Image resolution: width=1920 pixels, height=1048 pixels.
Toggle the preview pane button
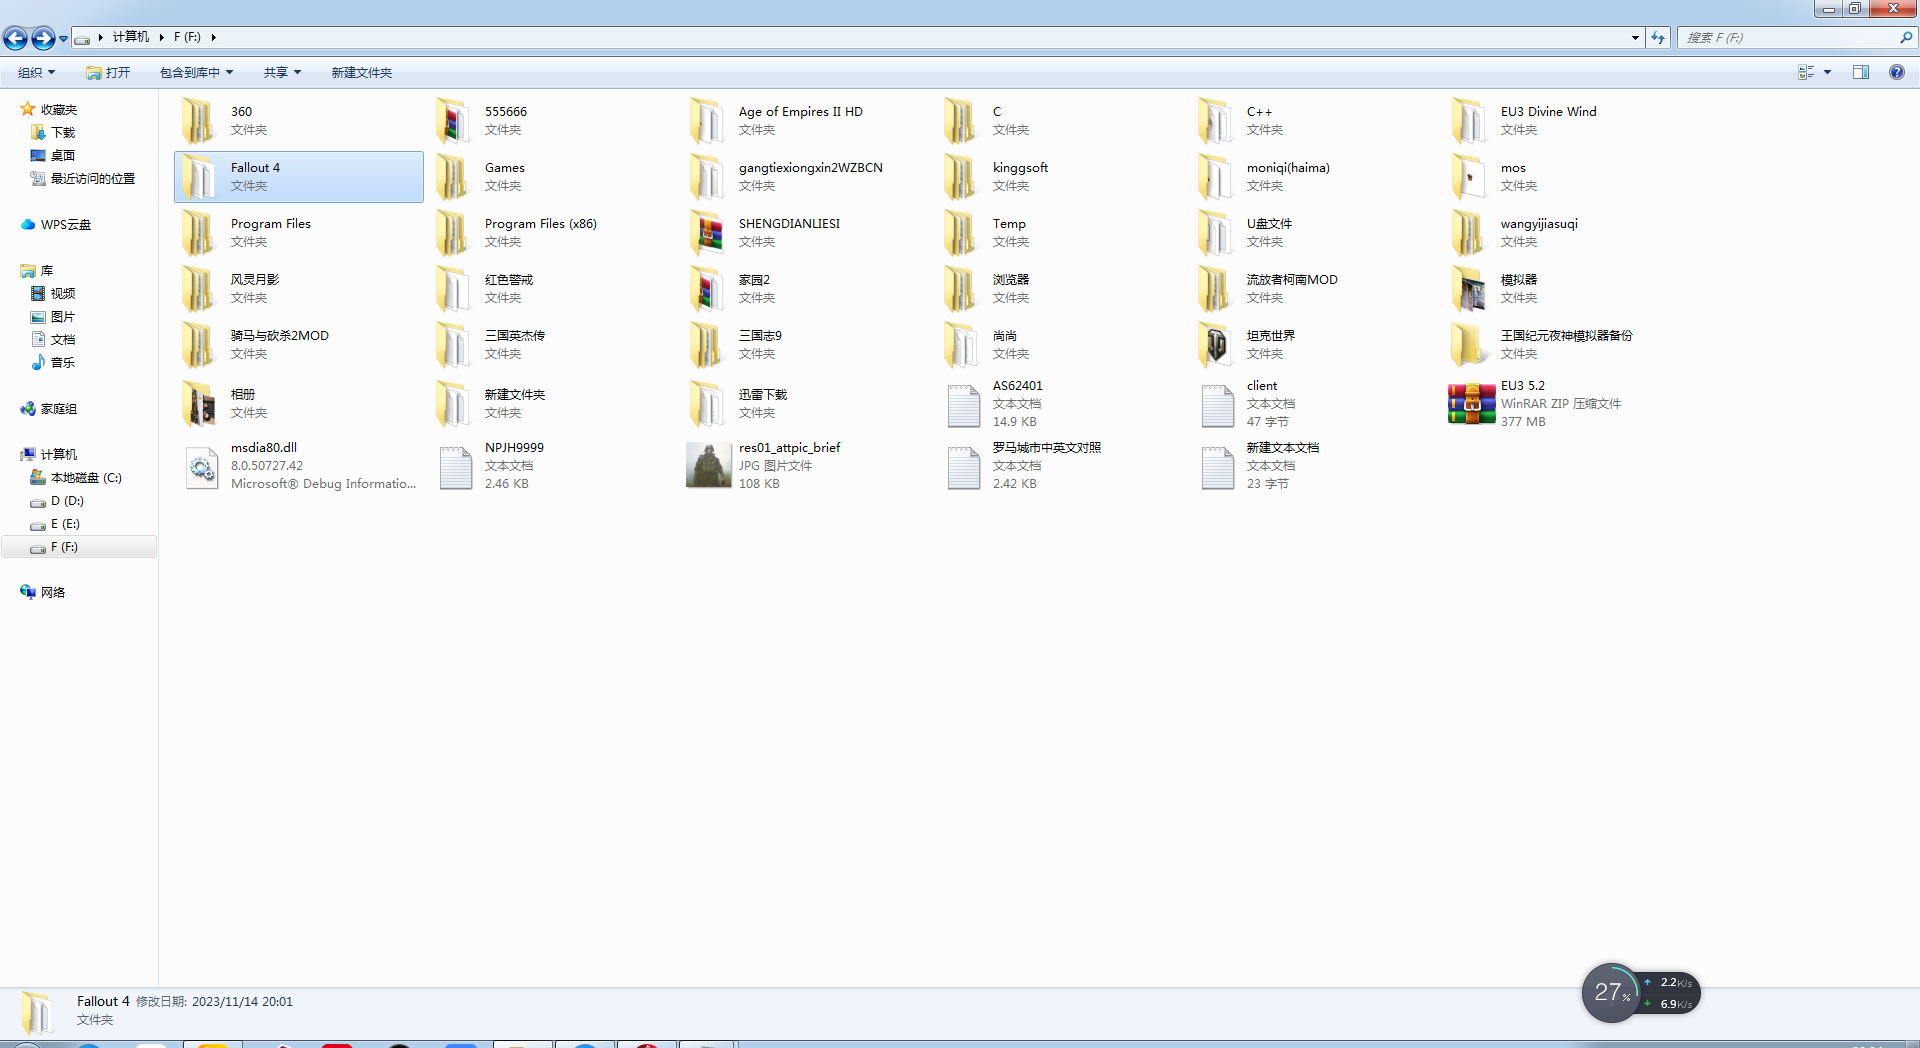click(1861, 72)
